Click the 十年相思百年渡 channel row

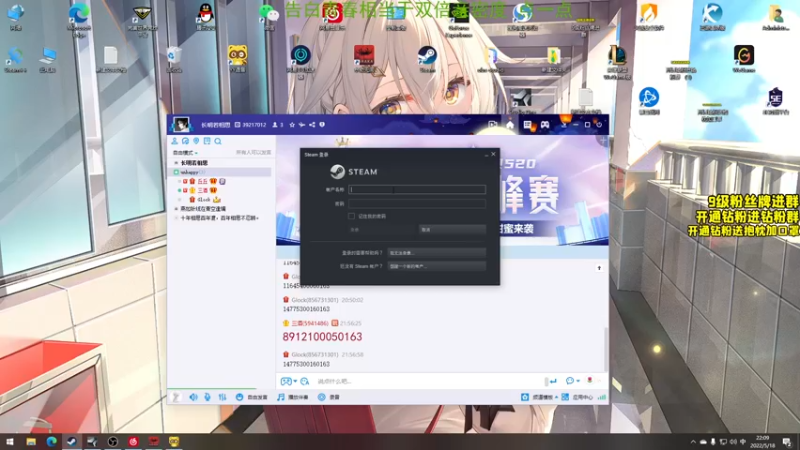pos(219,218)
